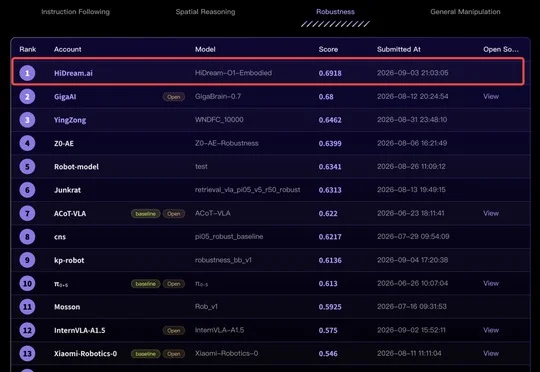Select the Robot-model account name
The image size is (540, 372).
pyautogui.click(x=76, y=167)
